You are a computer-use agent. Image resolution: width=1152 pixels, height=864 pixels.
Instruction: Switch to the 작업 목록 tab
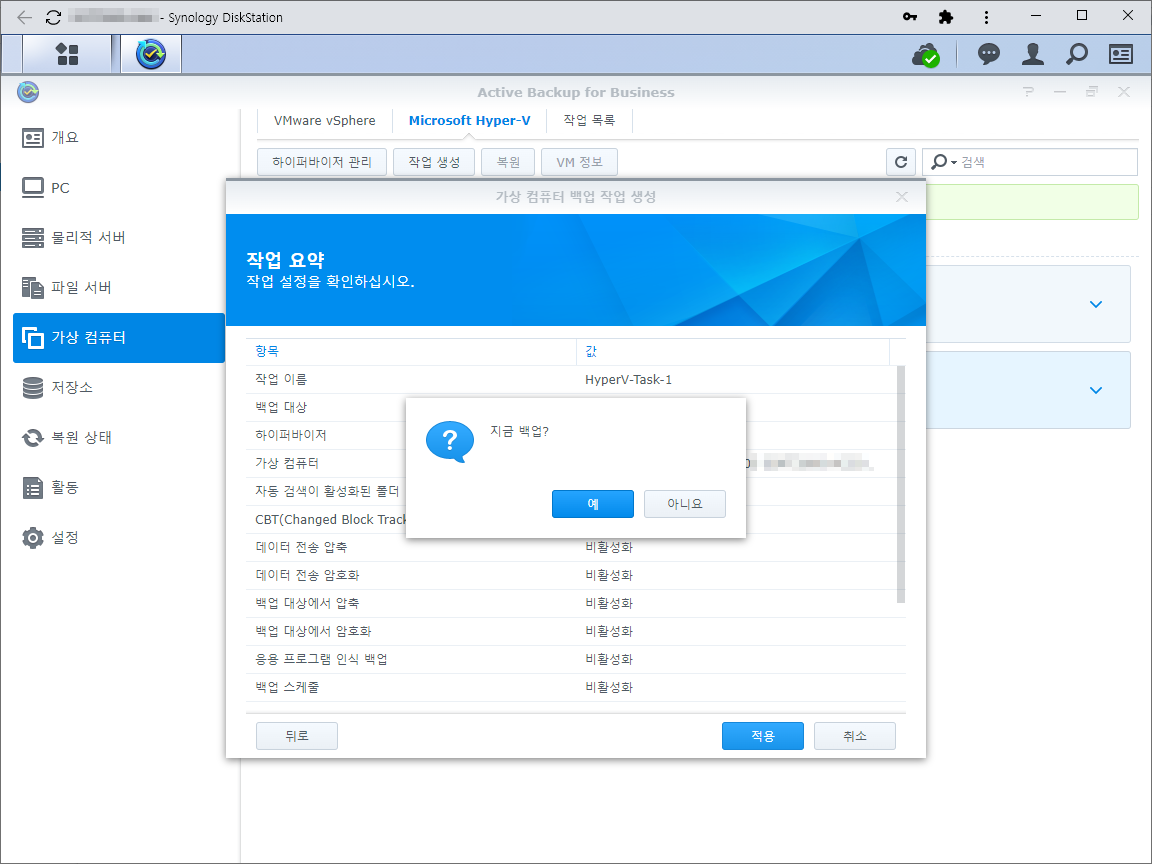589,120
